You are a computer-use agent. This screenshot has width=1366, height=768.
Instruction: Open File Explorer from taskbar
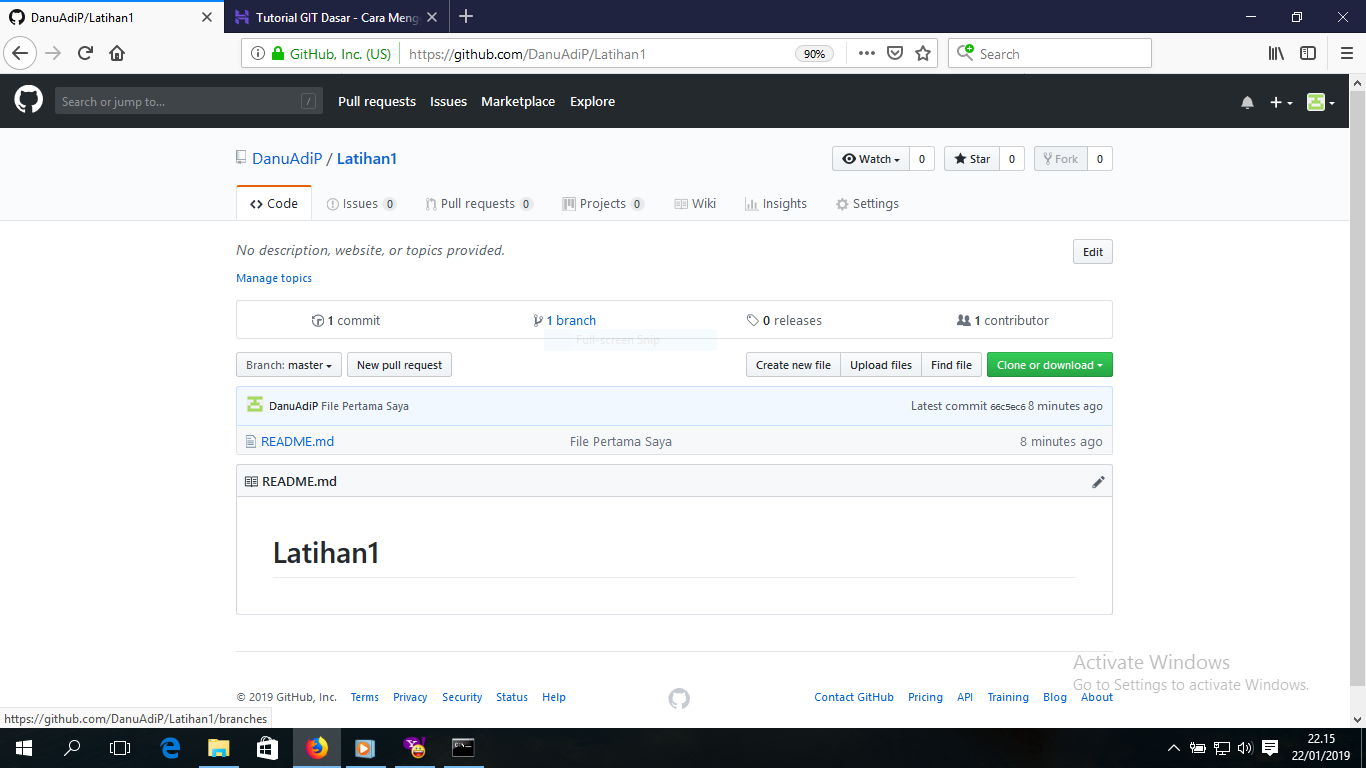218,747
